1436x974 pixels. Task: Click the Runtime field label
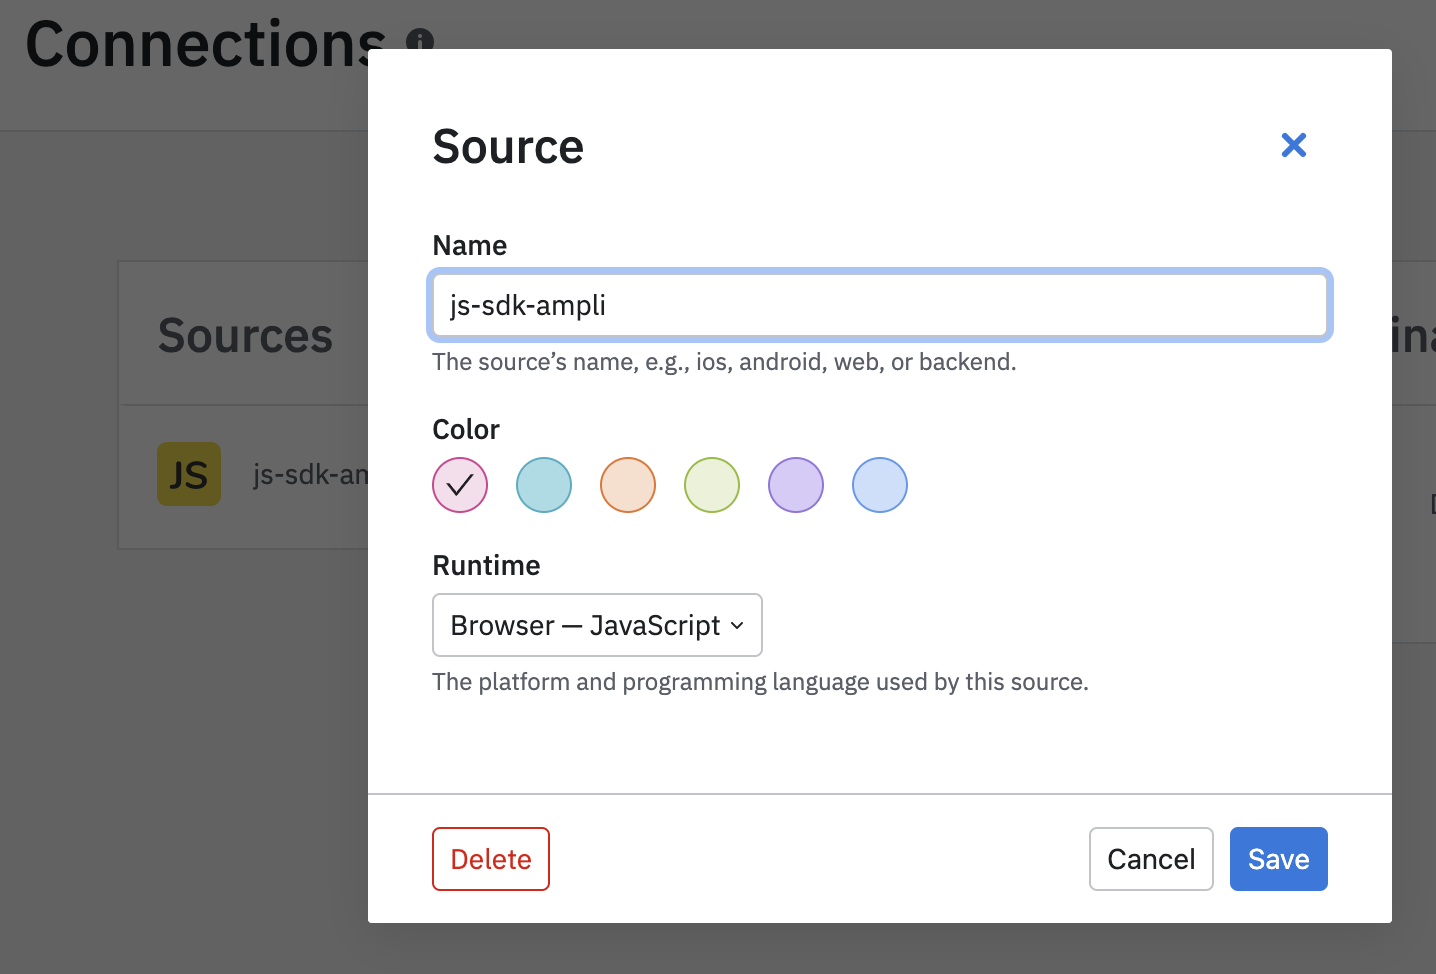pyautogui.click(x=486, y=565)
